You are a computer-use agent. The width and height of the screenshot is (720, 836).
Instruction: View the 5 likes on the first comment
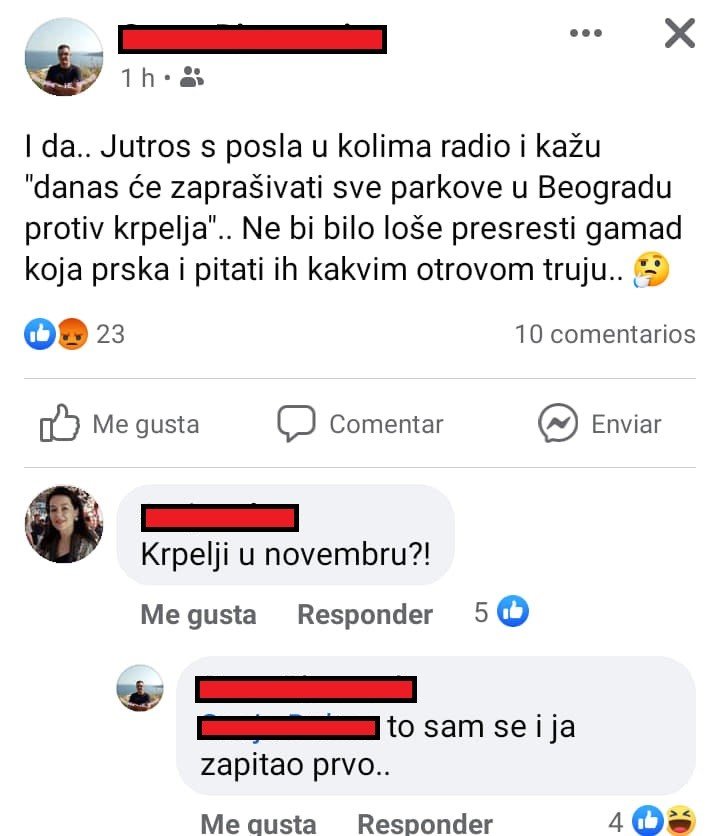501,612
